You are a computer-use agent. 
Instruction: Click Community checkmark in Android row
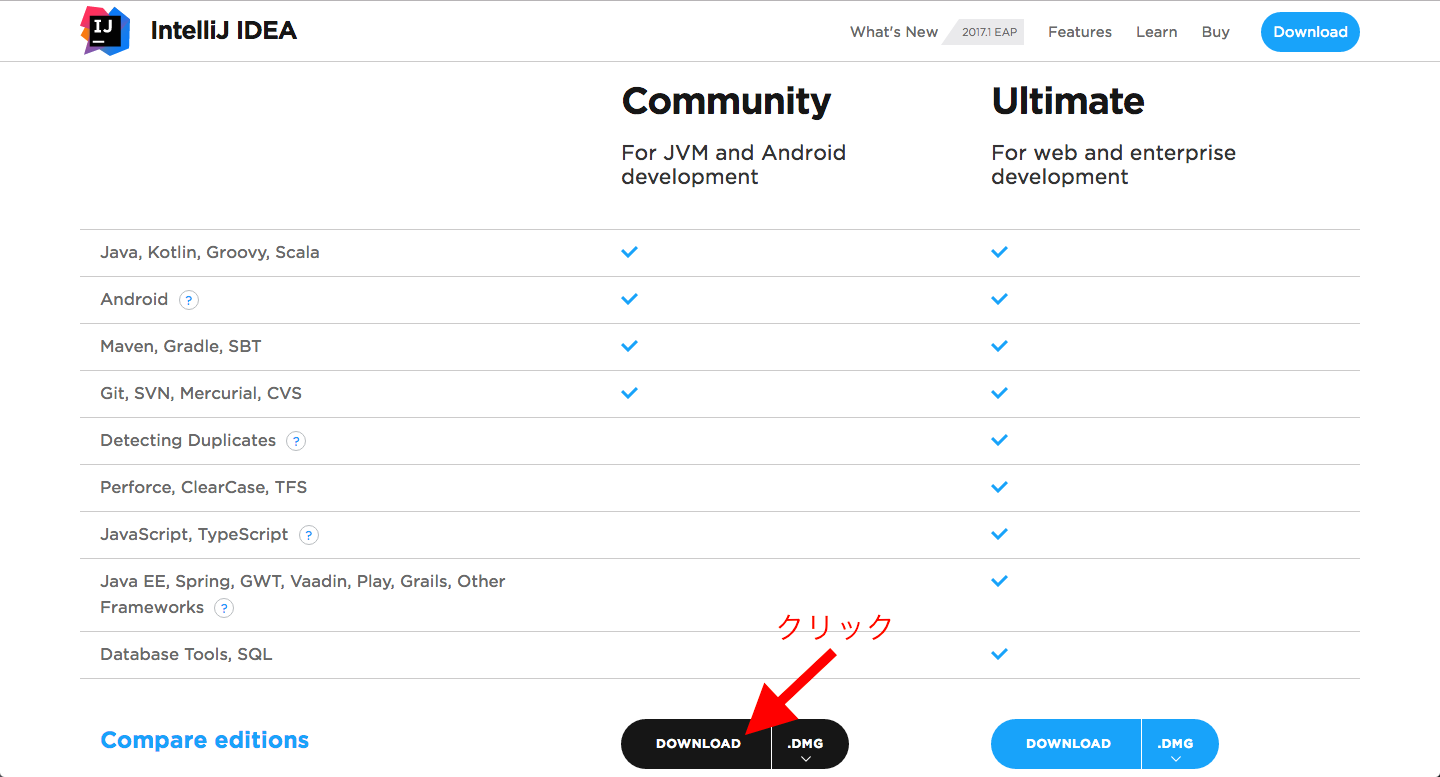(x=629, y=299)
